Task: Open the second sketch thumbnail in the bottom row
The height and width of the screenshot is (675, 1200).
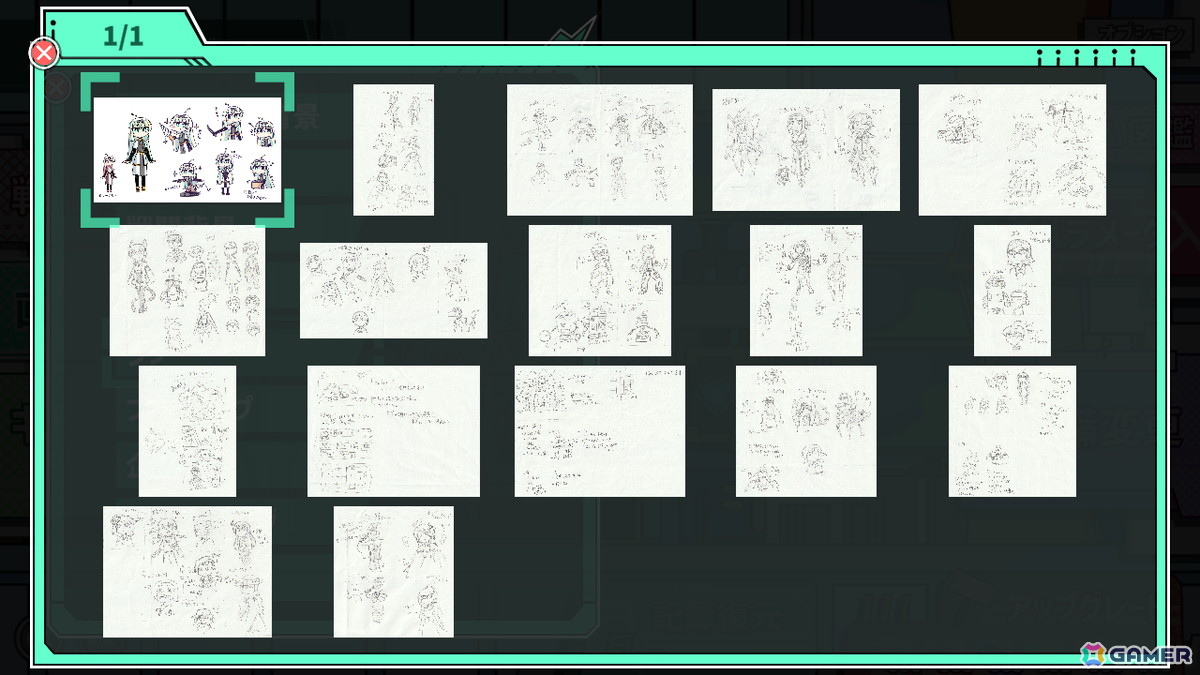Action: (393, 571)
